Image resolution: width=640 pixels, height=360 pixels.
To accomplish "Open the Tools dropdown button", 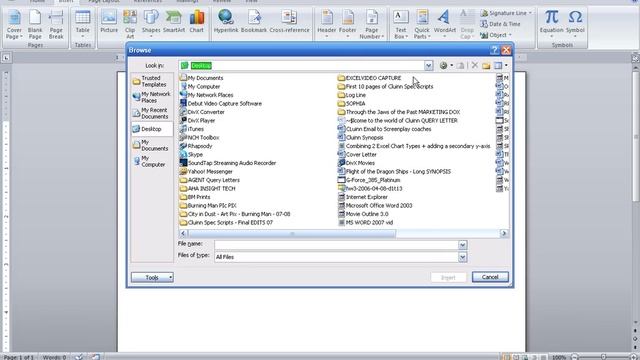I will coord(152,278).
